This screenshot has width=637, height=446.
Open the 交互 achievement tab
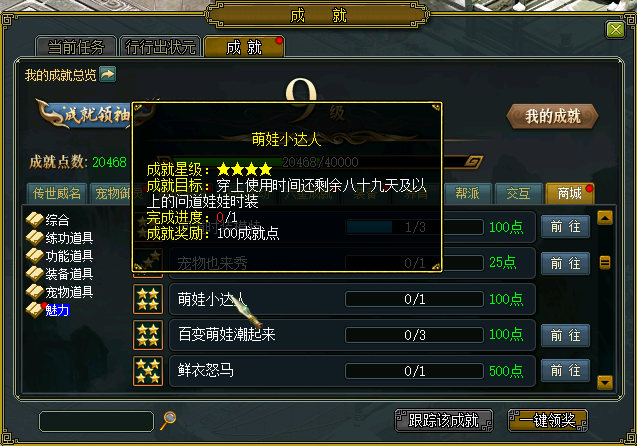[x=518, y=193]
